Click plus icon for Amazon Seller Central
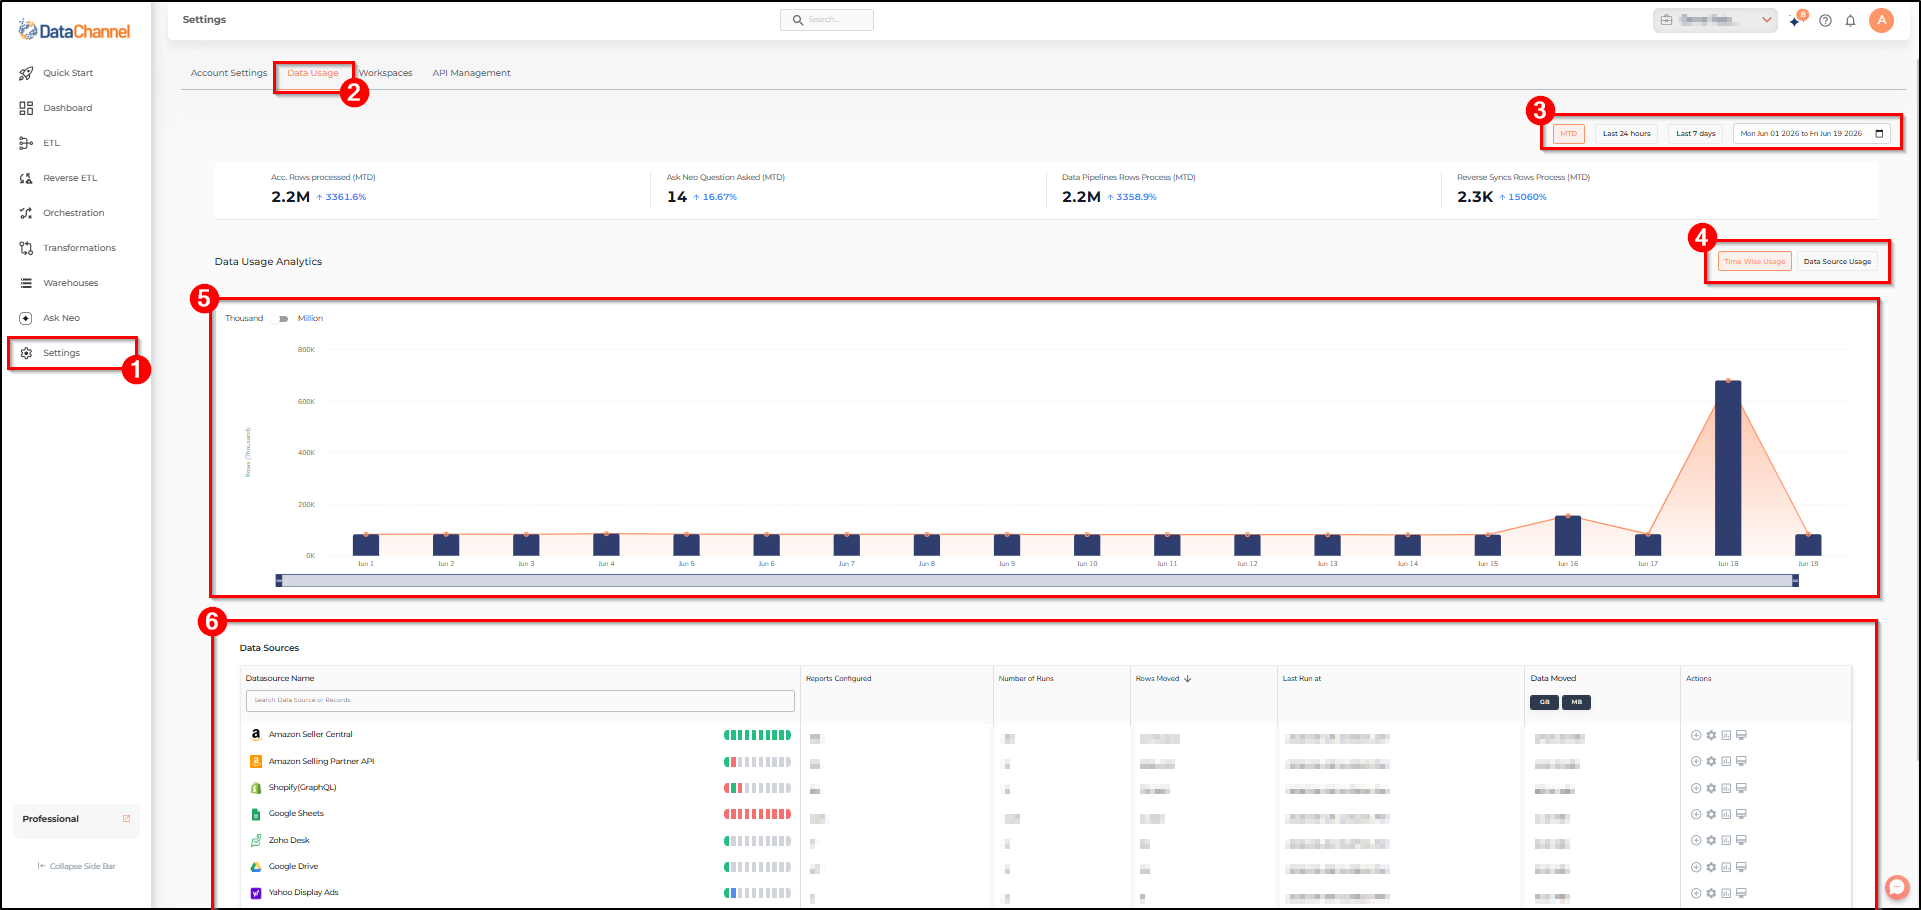This screenshot has width=1921, height=910. pos(1696,735)
